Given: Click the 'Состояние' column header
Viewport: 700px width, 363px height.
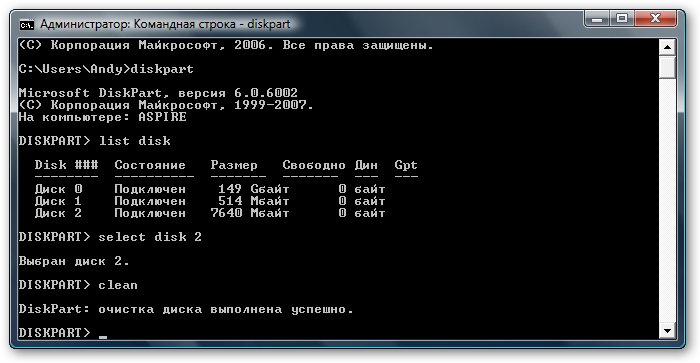Looking at the screenshot, I should pos(150,165).
